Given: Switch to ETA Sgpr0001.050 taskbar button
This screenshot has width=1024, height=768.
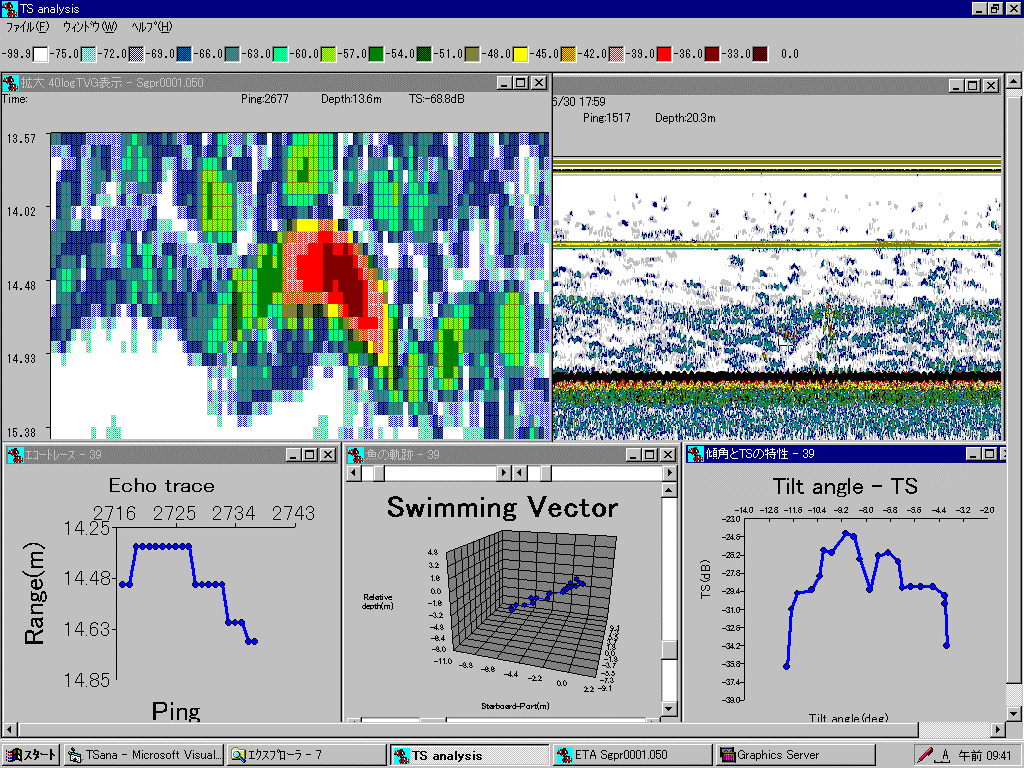Looking at the screenshot, I should 633,755.
